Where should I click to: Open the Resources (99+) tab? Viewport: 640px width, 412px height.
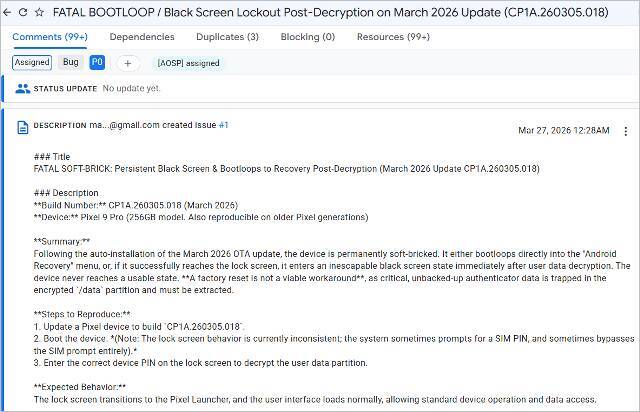coord(393,37)
